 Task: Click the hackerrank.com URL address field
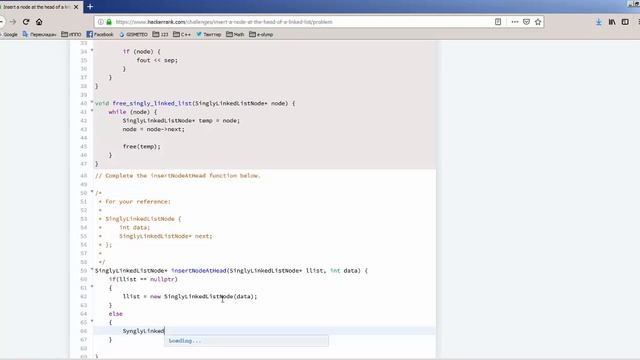(x=224, y=22)
